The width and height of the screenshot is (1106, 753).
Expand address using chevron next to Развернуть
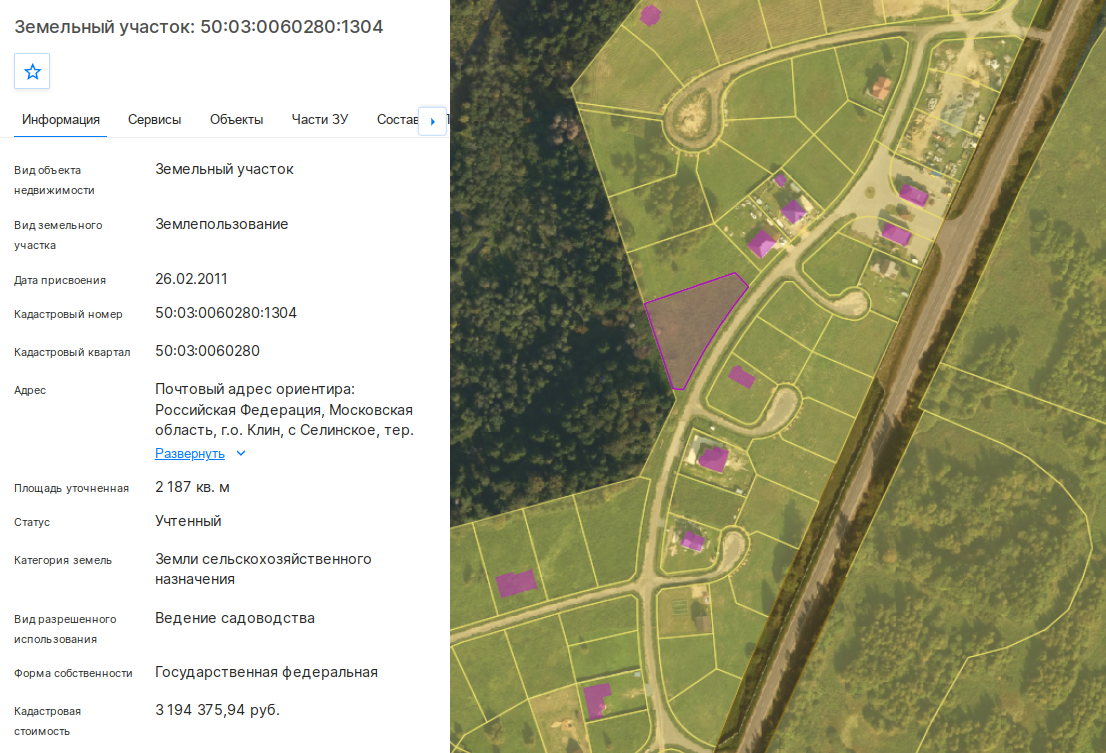pyautogui.click(x=241, y=453)
